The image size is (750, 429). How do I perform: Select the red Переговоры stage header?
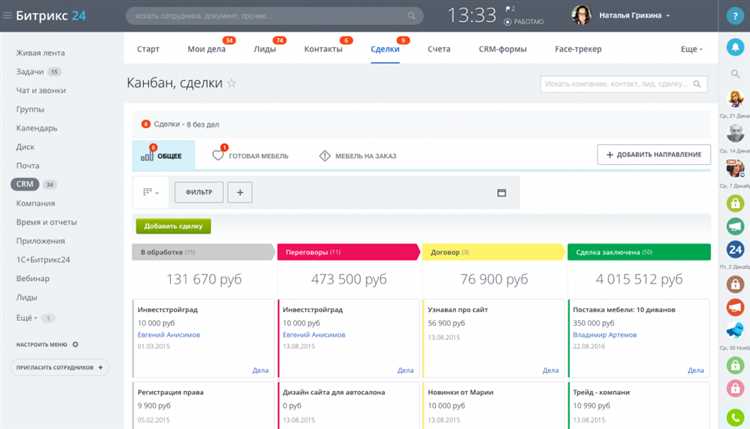pyautogui.click(x=348, y=252)
